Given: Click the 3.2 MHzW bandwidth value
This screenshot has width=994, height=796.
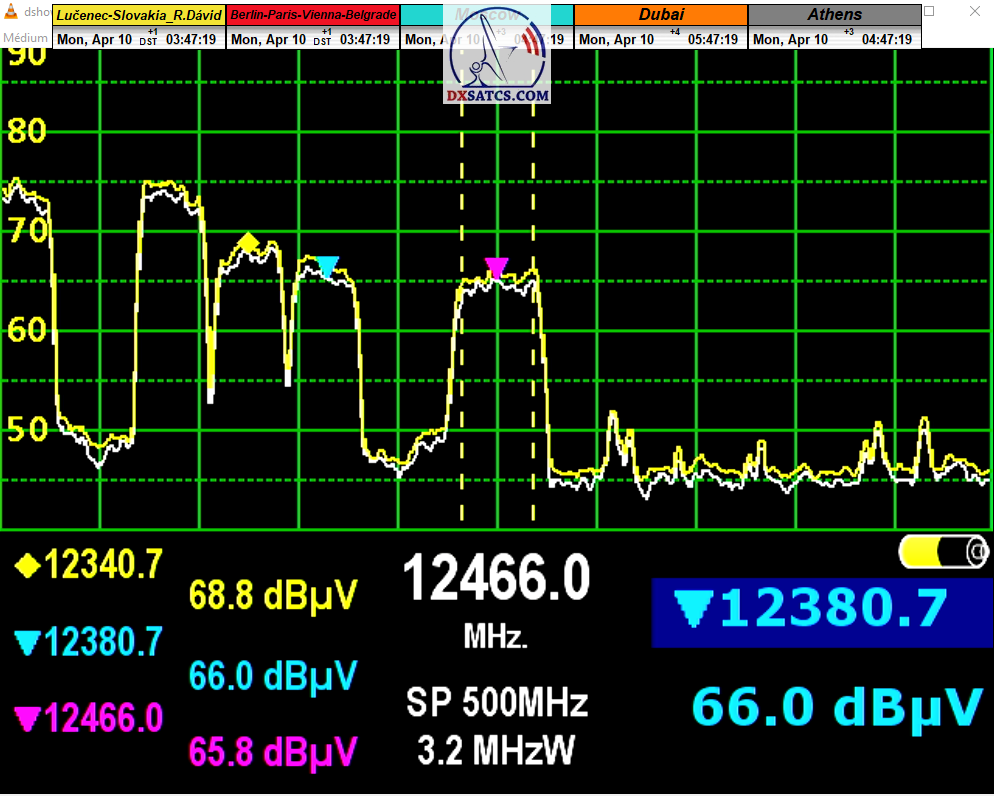Looking at the screenshot, I should tap(496, 750).
